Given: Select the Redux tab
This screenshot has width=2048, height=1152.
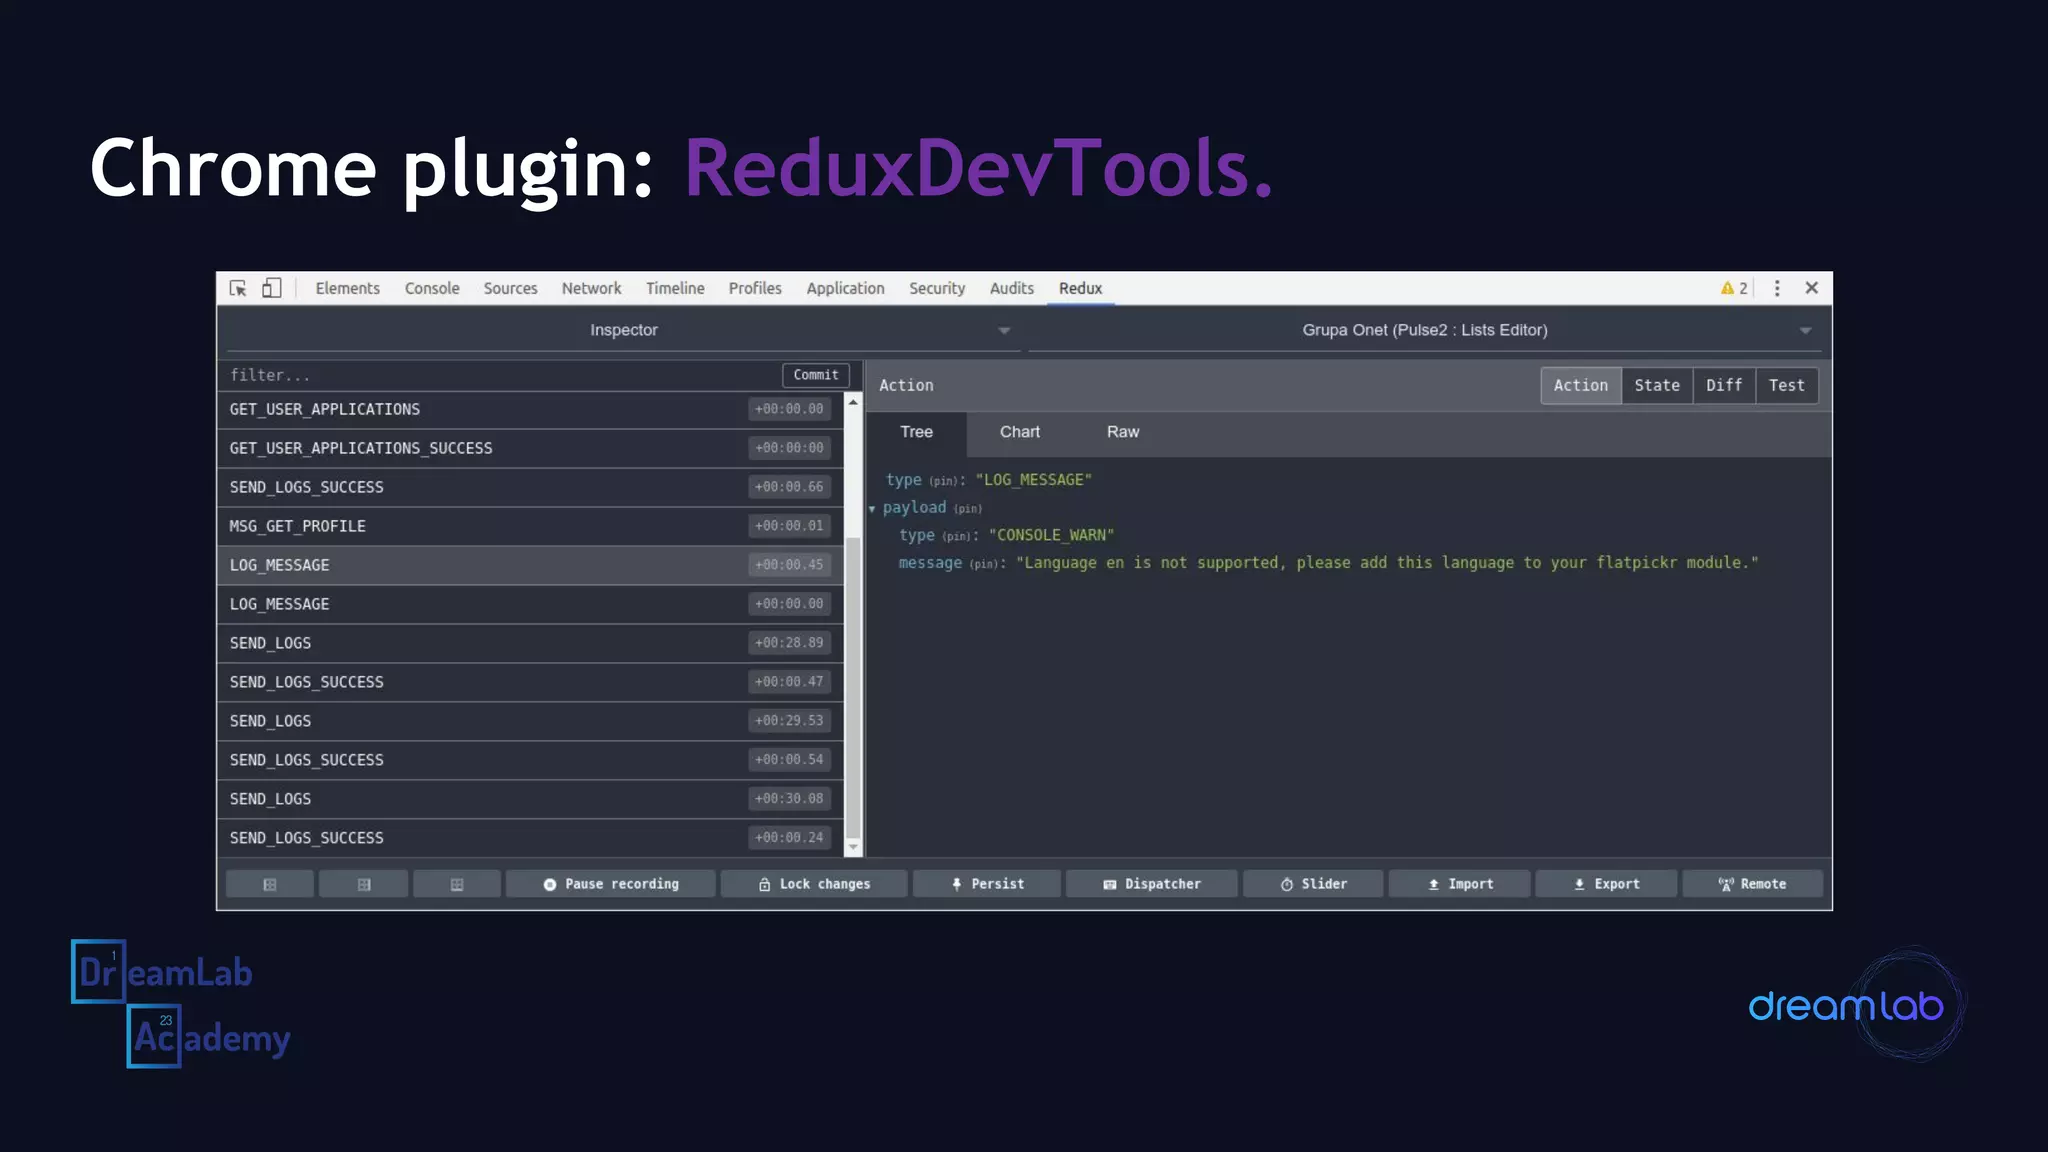Looking at the screenshot, I should pyautogui.click(x=1080, y=288).
